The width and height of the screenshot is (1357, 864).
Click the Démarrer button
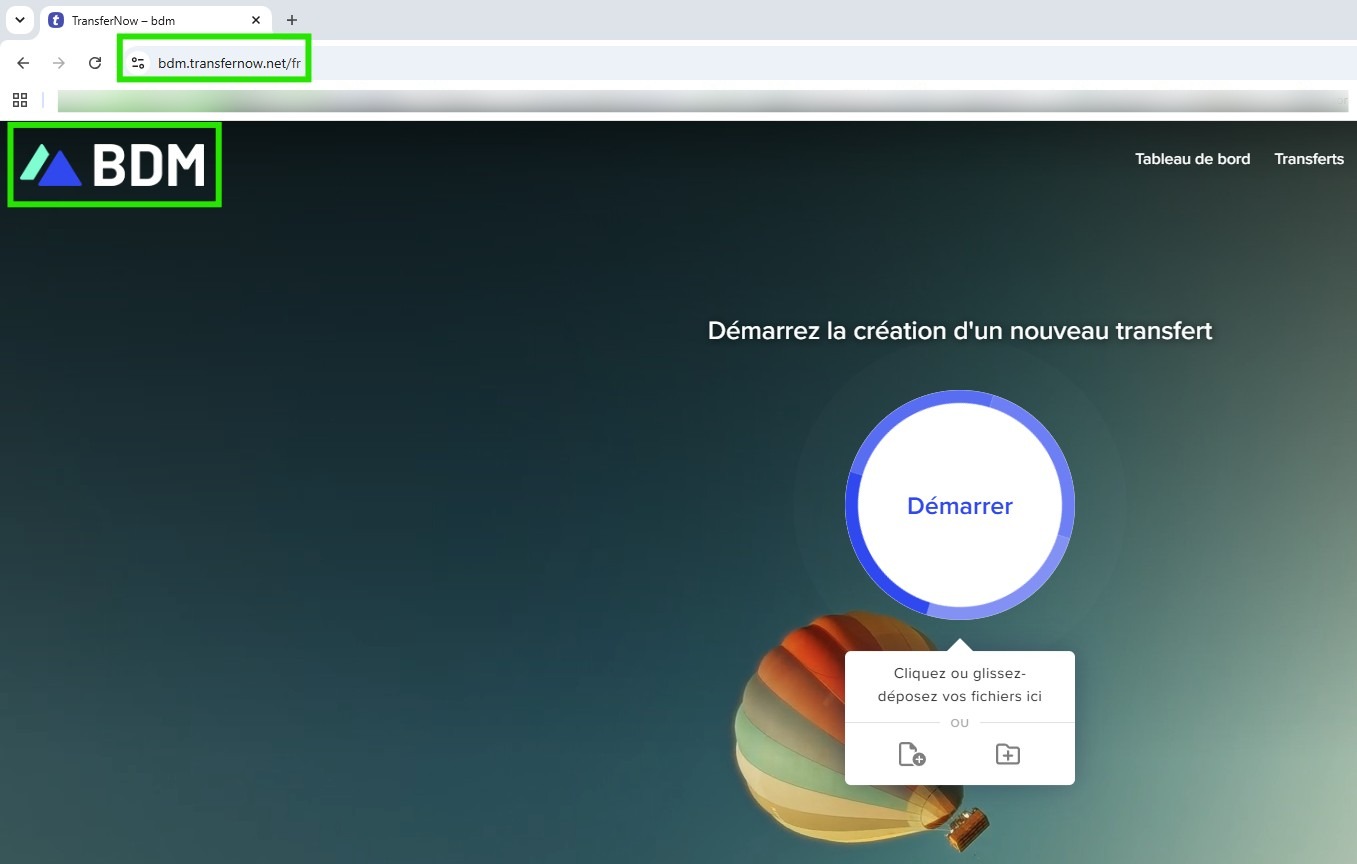(x=960, y=505)
